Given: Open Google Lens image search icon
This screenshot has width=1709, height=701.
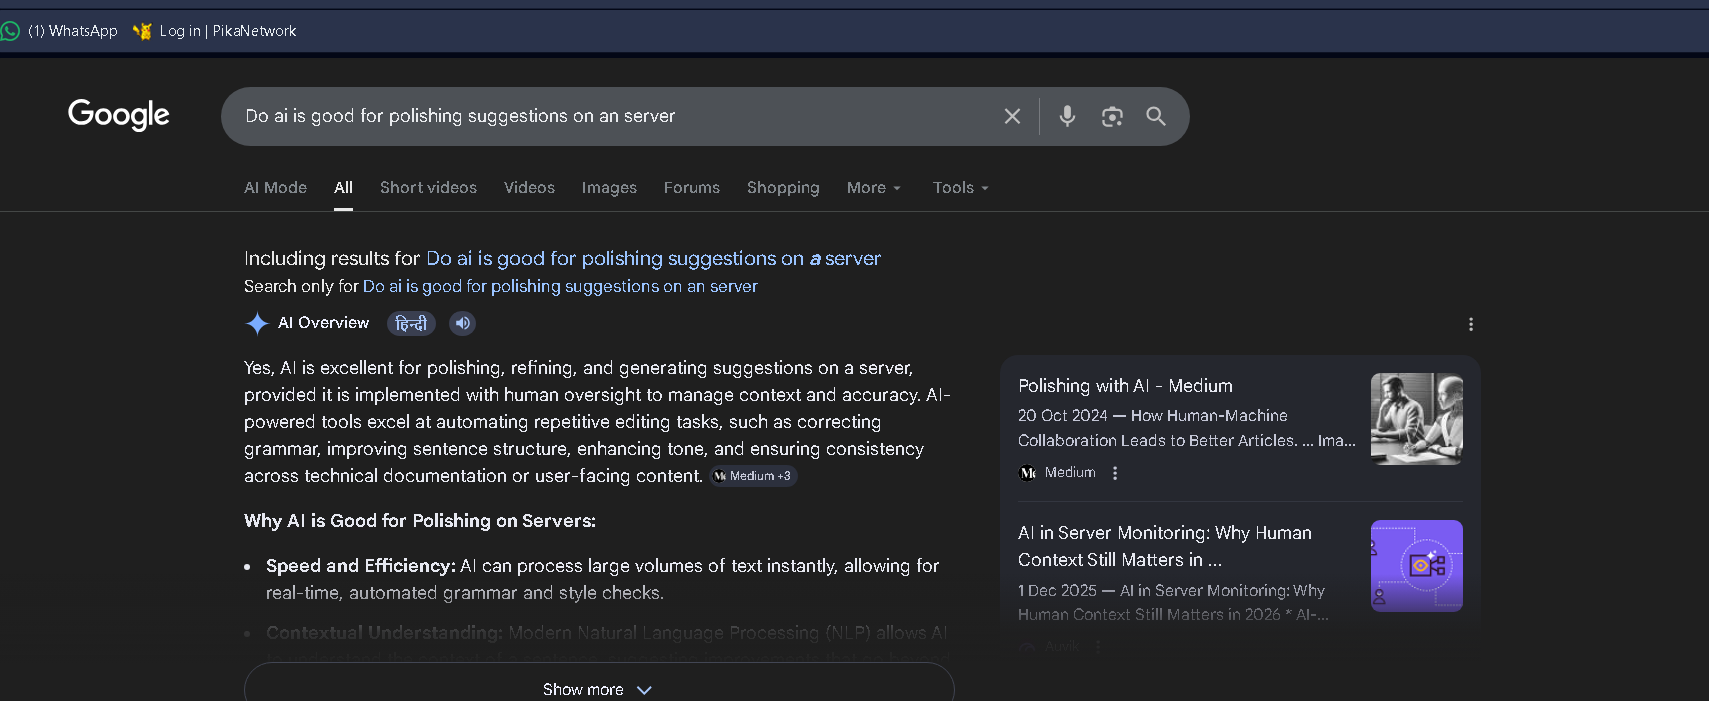Looking at the screenshot, I should tap(1112, 117).
